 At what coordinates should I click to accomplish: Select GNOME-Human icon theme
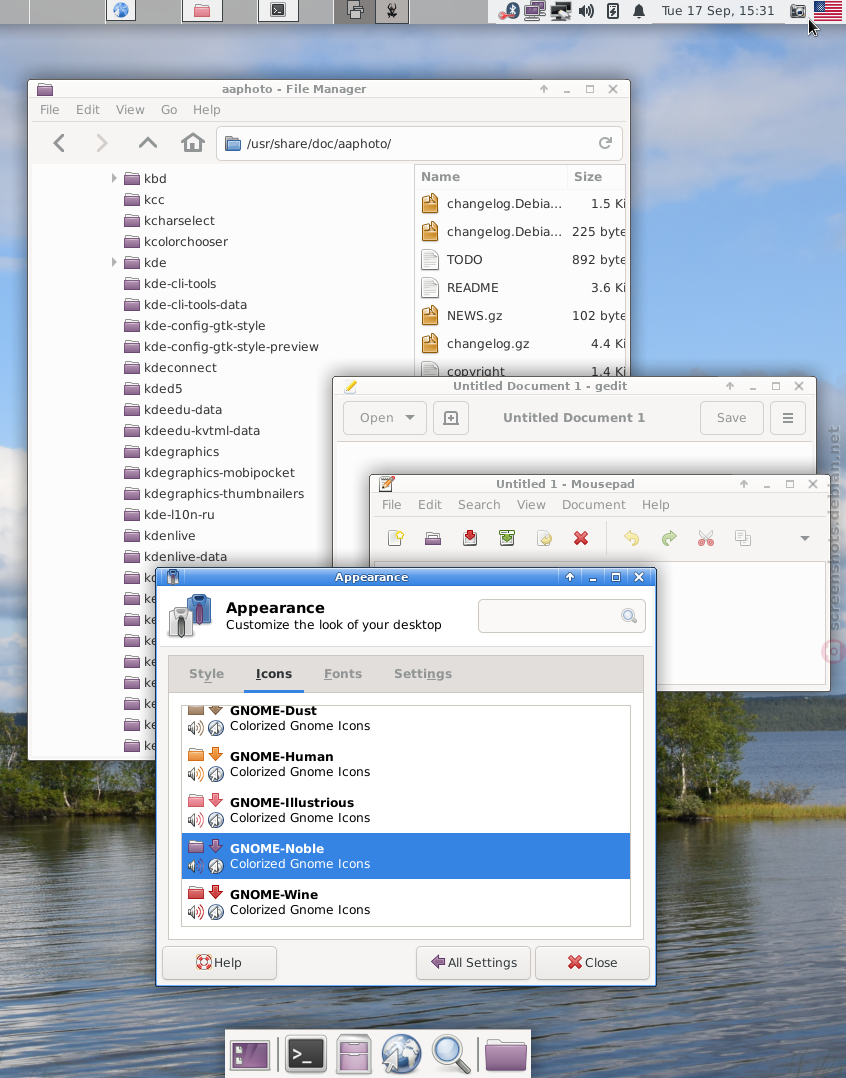pyautogui.click(x=406, y=764)
